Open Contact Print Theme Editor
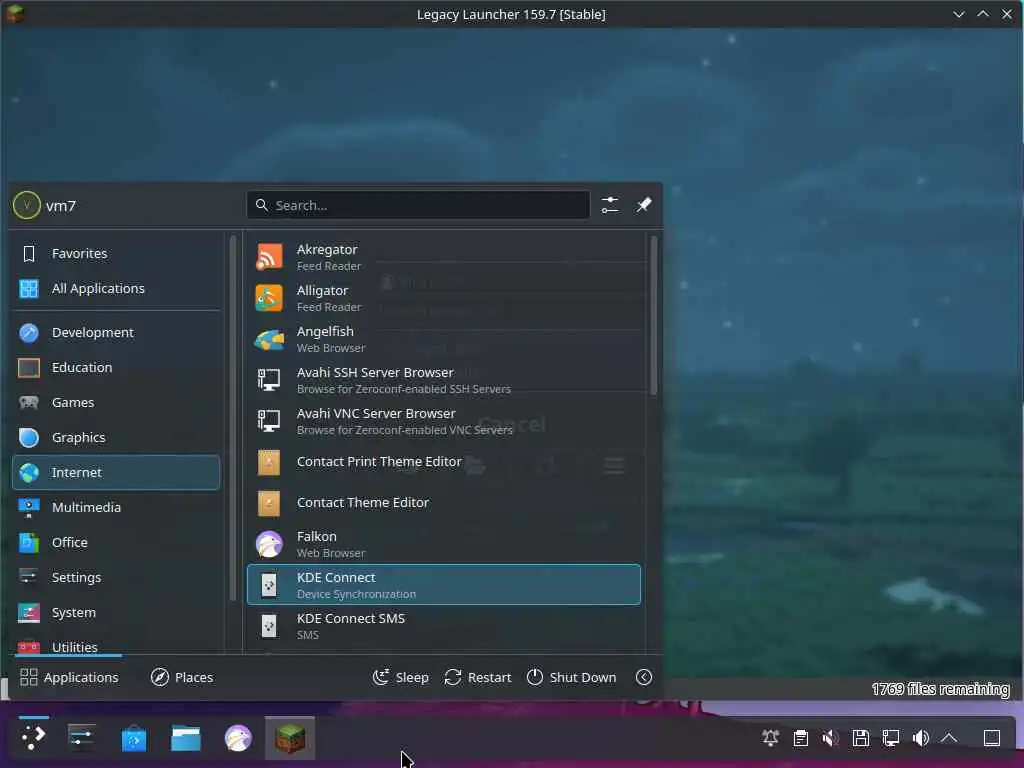This screenshot has width=1024, height=768. tap(443, 462)
